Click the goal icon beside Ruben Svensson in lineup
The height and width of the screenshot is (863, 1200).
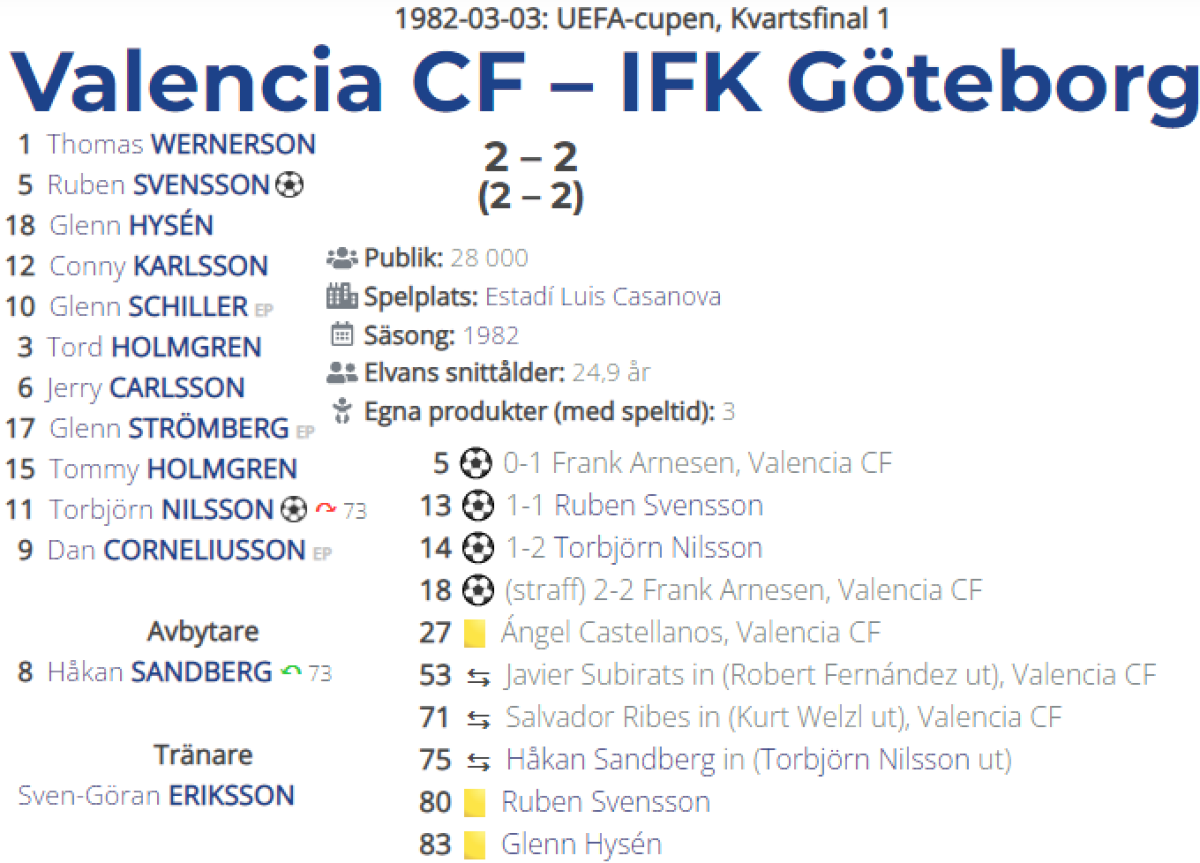[289, 185]
